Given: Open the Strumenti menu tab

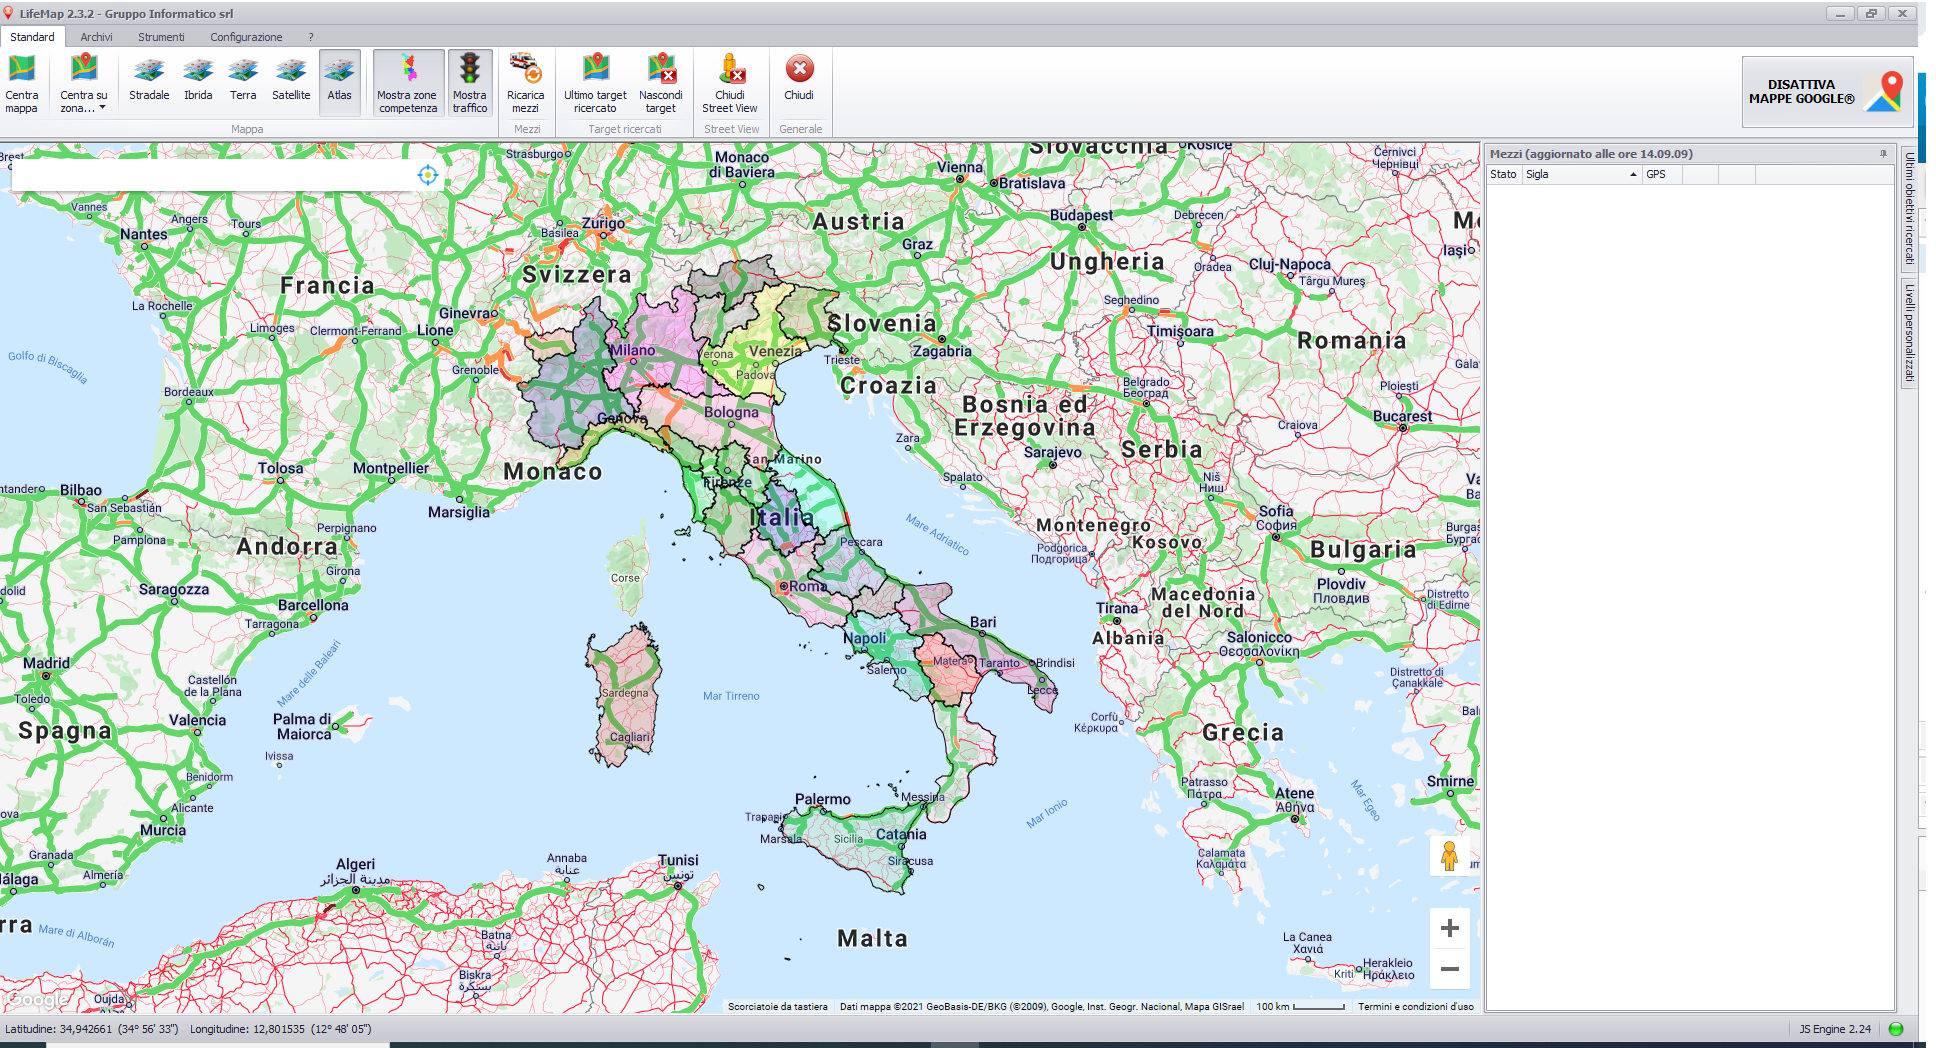Looking at the screenshot, I should pyautogui.click(x=161, y=37).
